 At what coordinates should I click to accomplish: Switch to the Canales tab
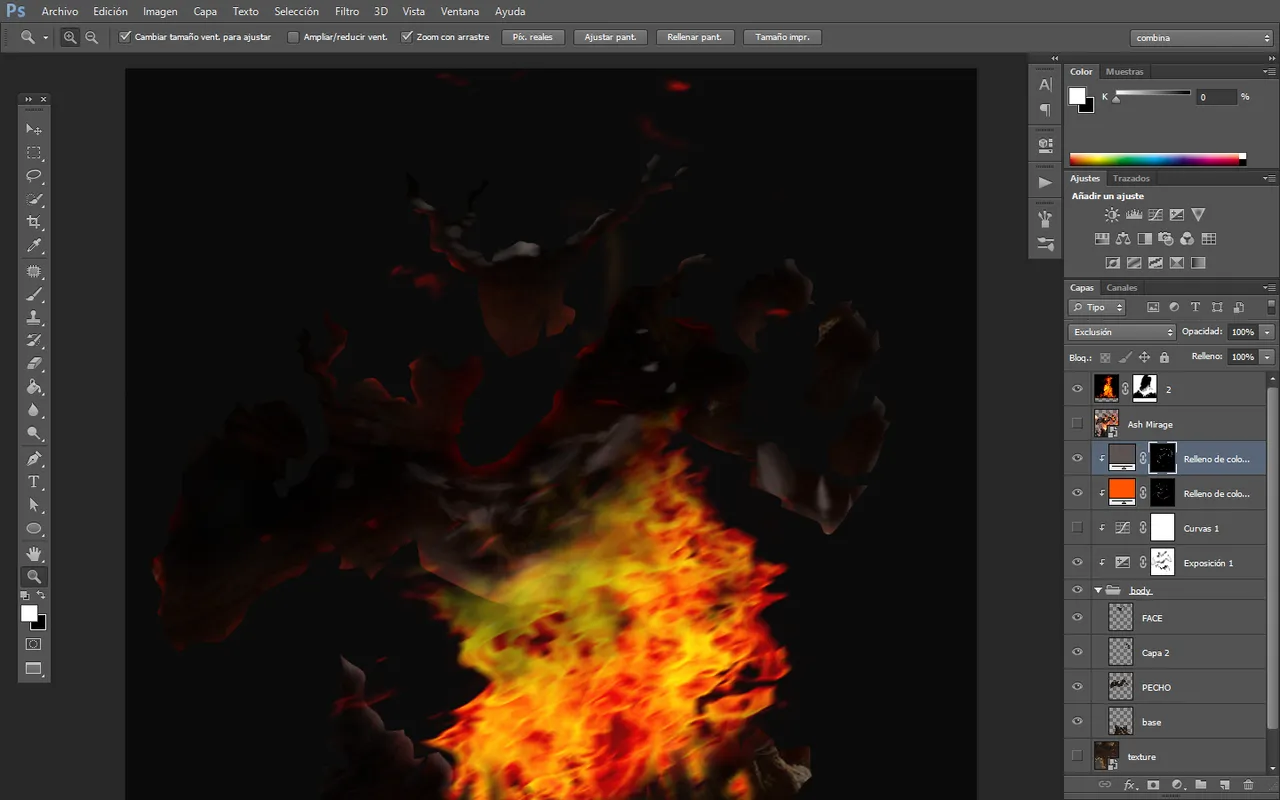[1122, 288]
